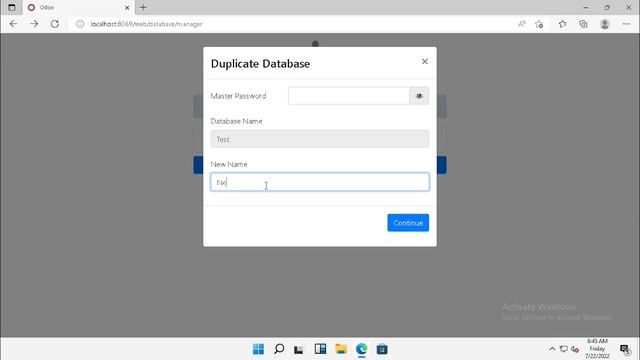Click the New Name text field
The image size is (640, 360).
pyautogui.click(x=320, y=182)
